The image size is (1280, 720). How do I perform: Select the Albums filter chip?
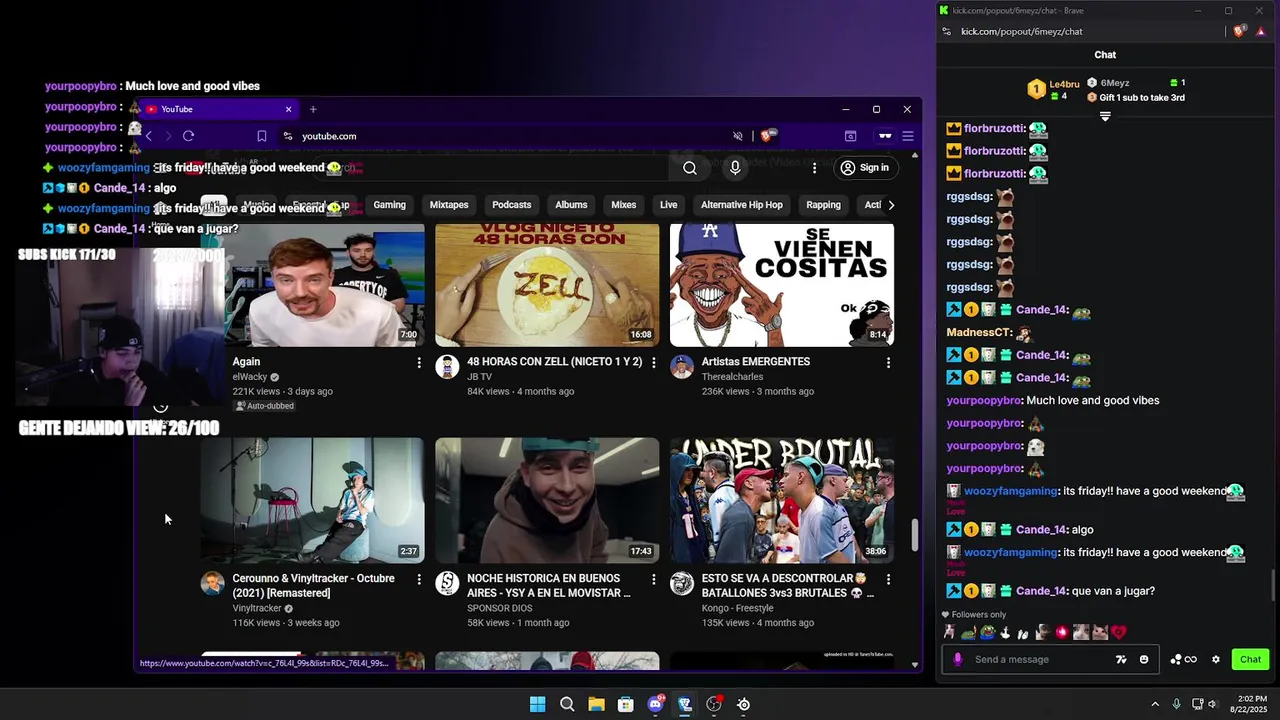tap(571, 205)
